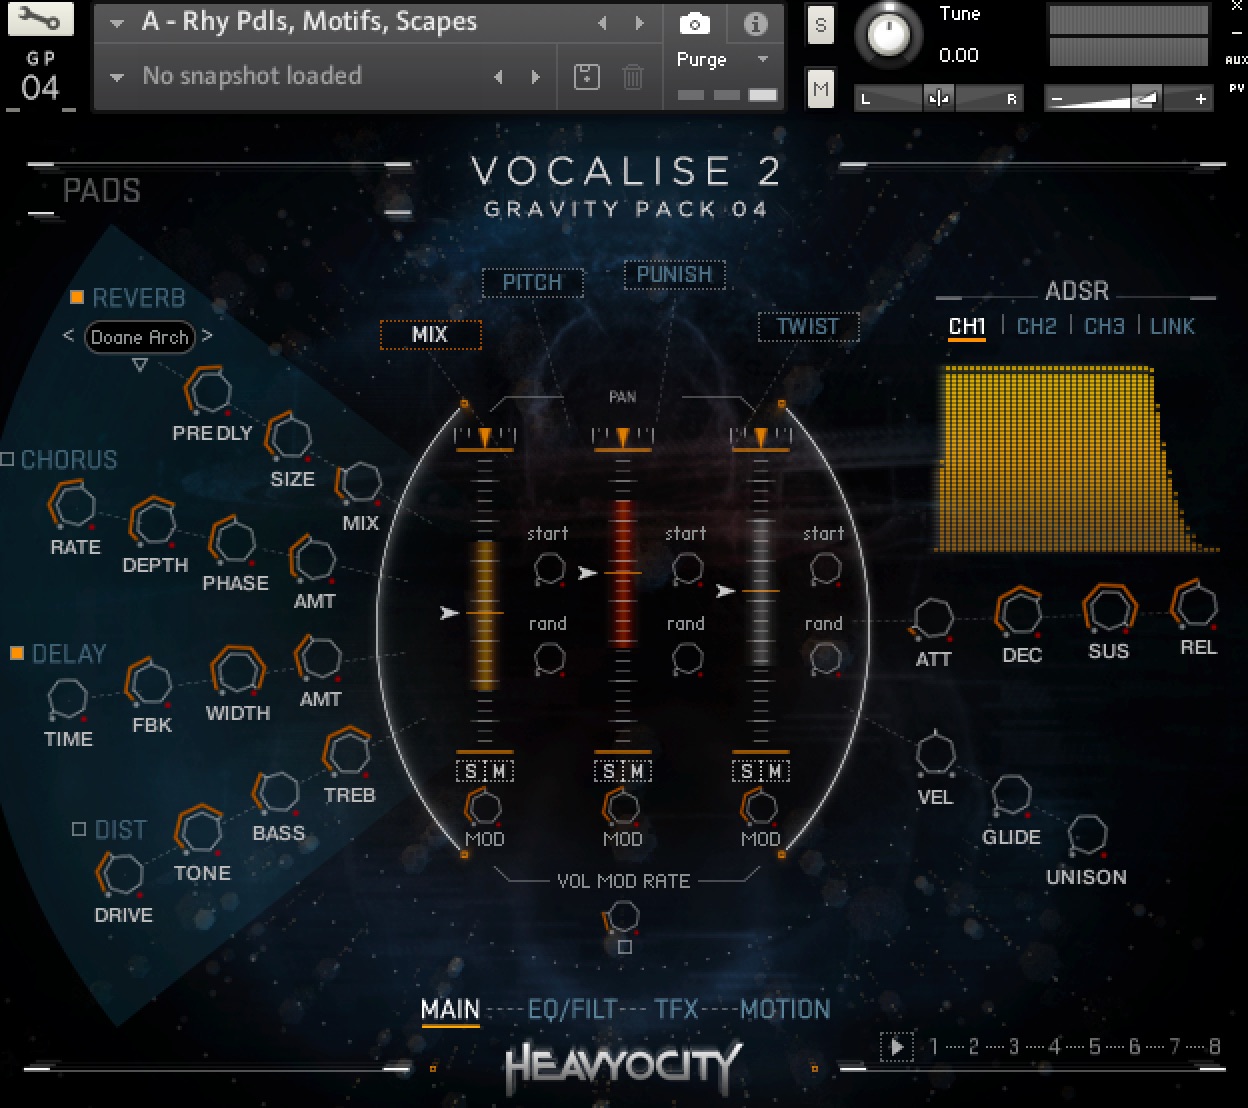Click the TWIST button
Image resolution: width=1248 pixels, height=1108 pixels.
[807, 326]
